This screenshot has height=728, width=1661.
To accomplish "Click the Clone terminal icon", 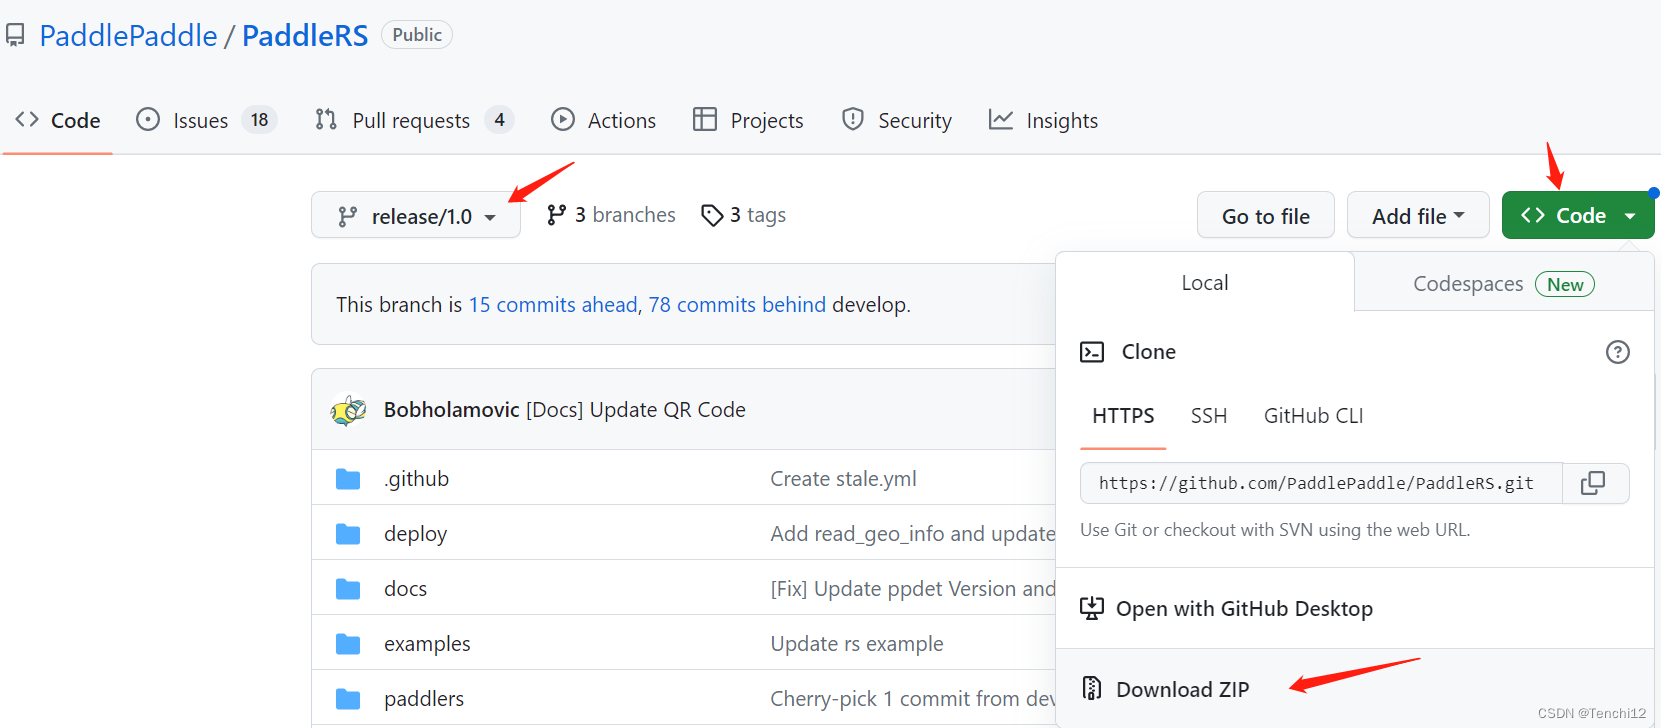I will tap(1092, 352).
